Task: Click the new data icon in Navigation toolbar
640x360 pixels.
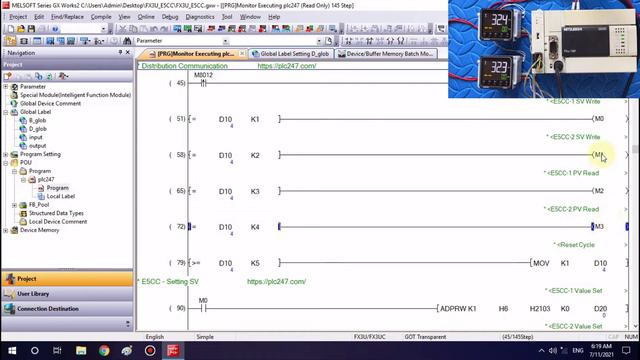Action: click(8, 76)
